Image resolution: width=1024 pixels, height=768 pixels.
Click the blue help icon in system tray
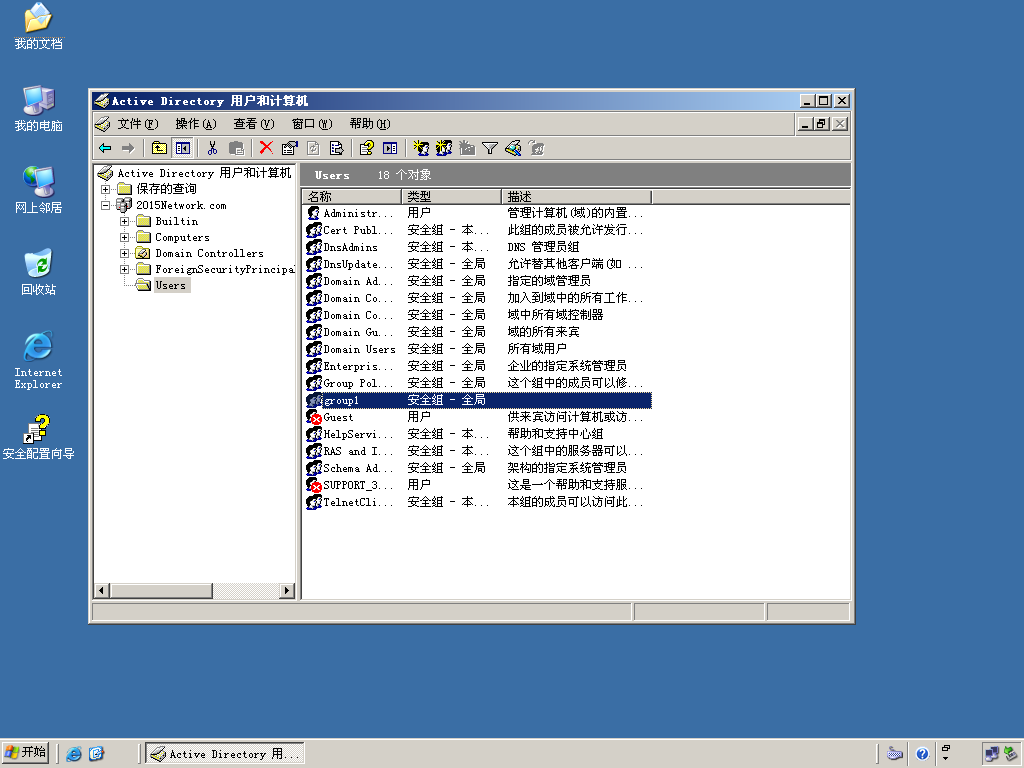pos(922,754)
